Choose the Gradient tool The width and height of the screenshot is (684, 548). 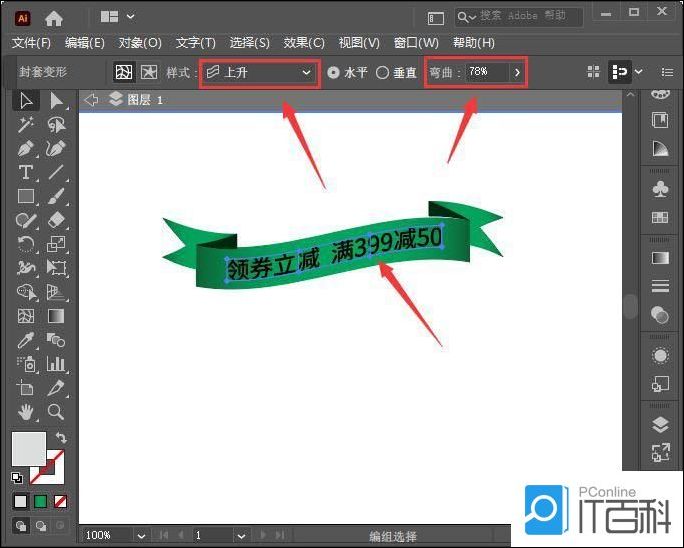(56, 315)
